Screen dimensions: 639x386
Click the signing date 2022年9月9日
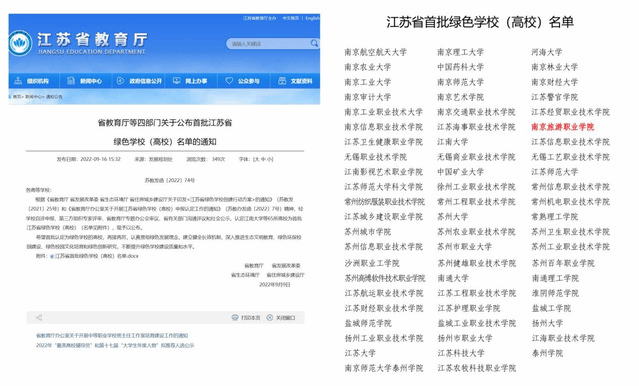275,285
